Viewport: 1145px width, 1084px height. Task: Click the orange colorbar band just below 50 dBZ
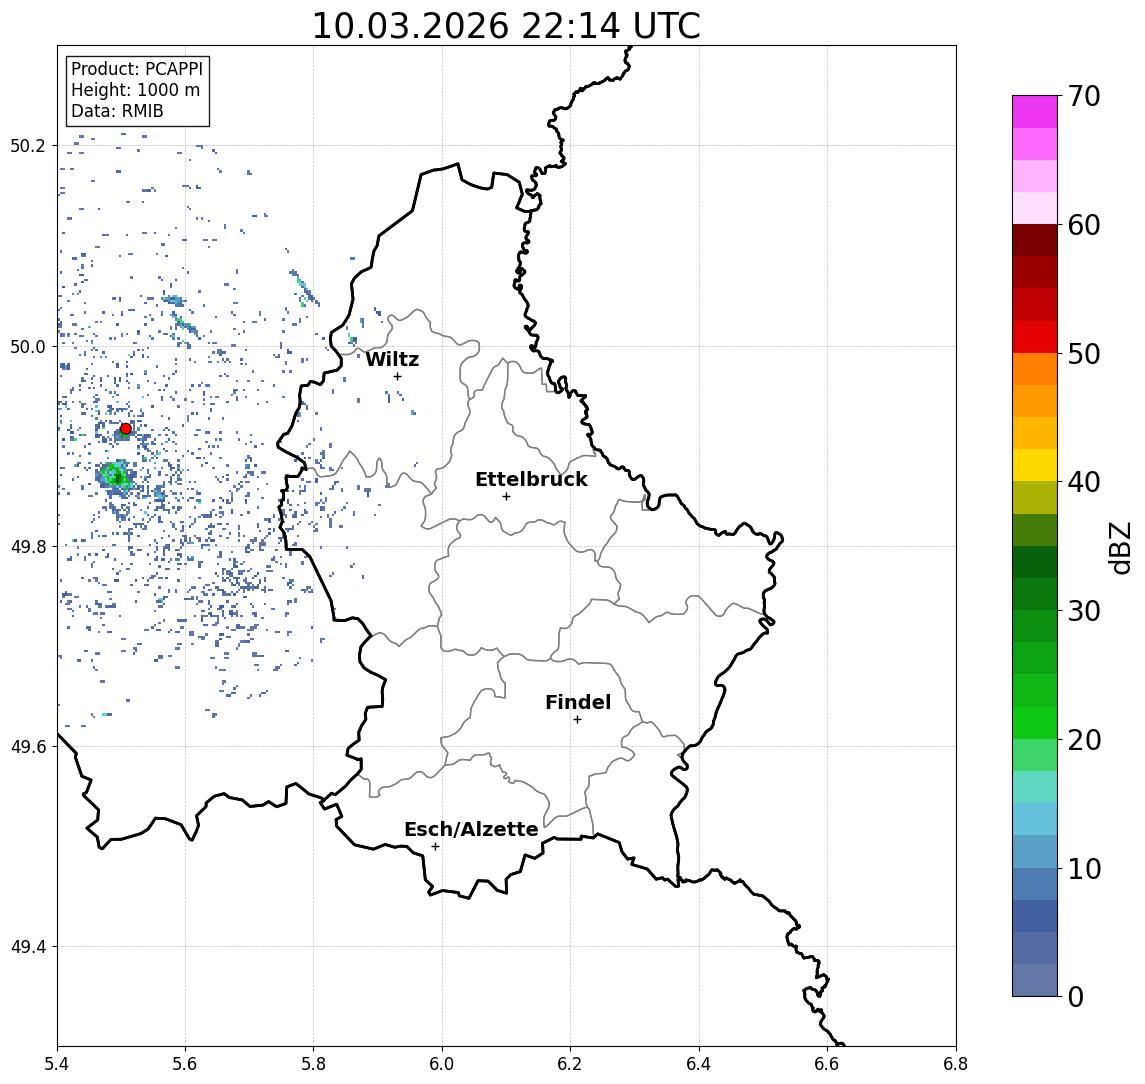pos(1035,369)
